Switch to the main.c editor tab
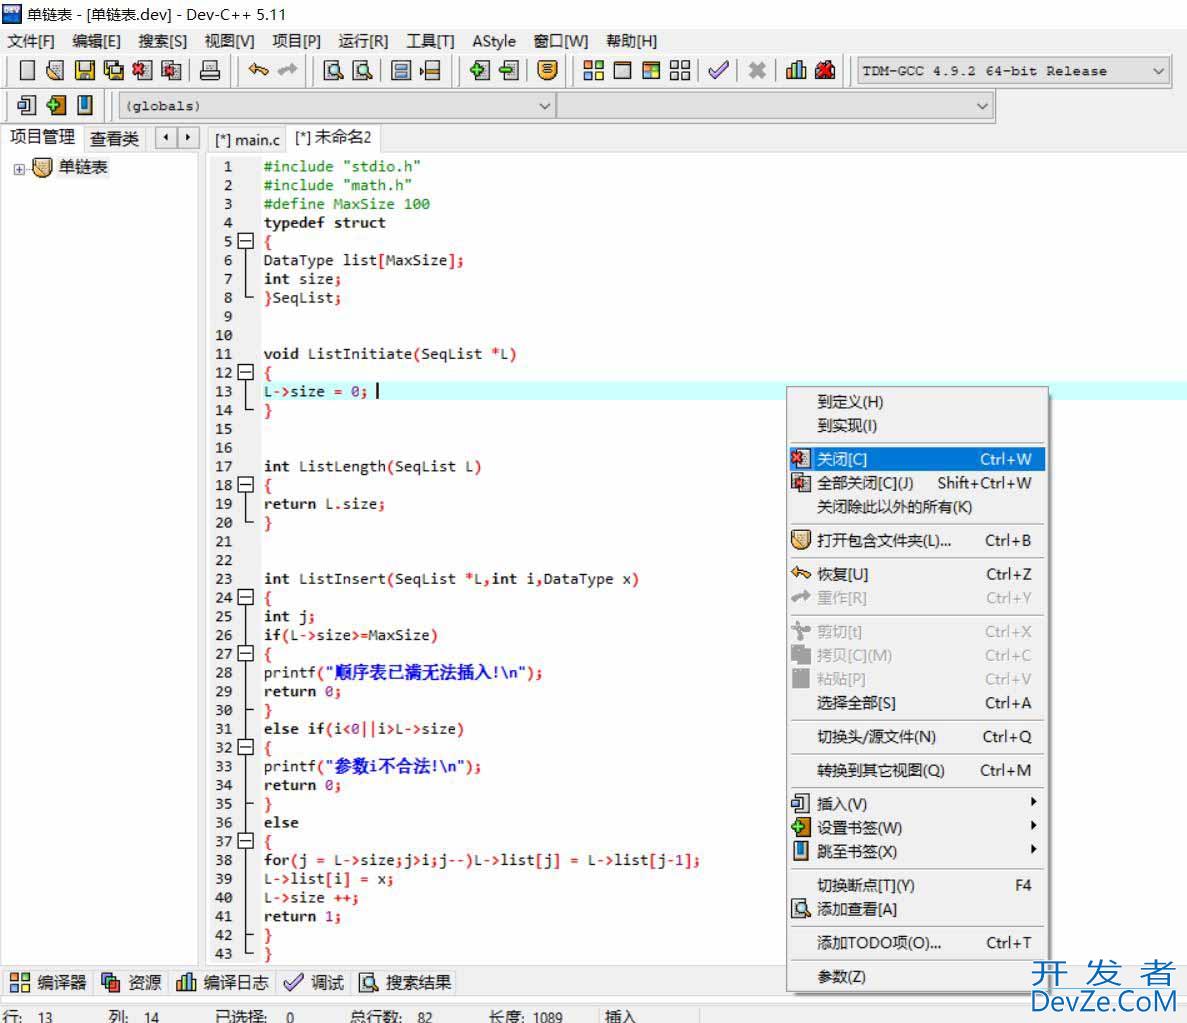The width and height of the screenshot is (1187, 1023). pyautogui.click(x=247, y=139)
